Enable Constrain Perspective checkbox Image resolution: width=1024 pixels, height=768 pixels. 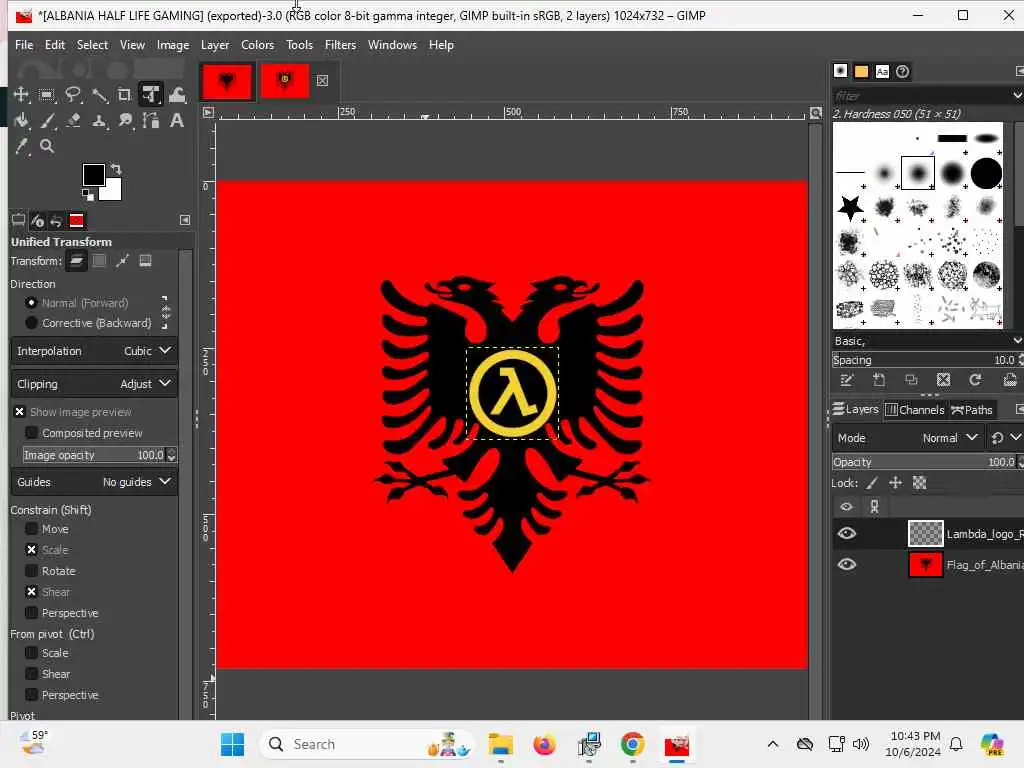click(x=31, y=613)
